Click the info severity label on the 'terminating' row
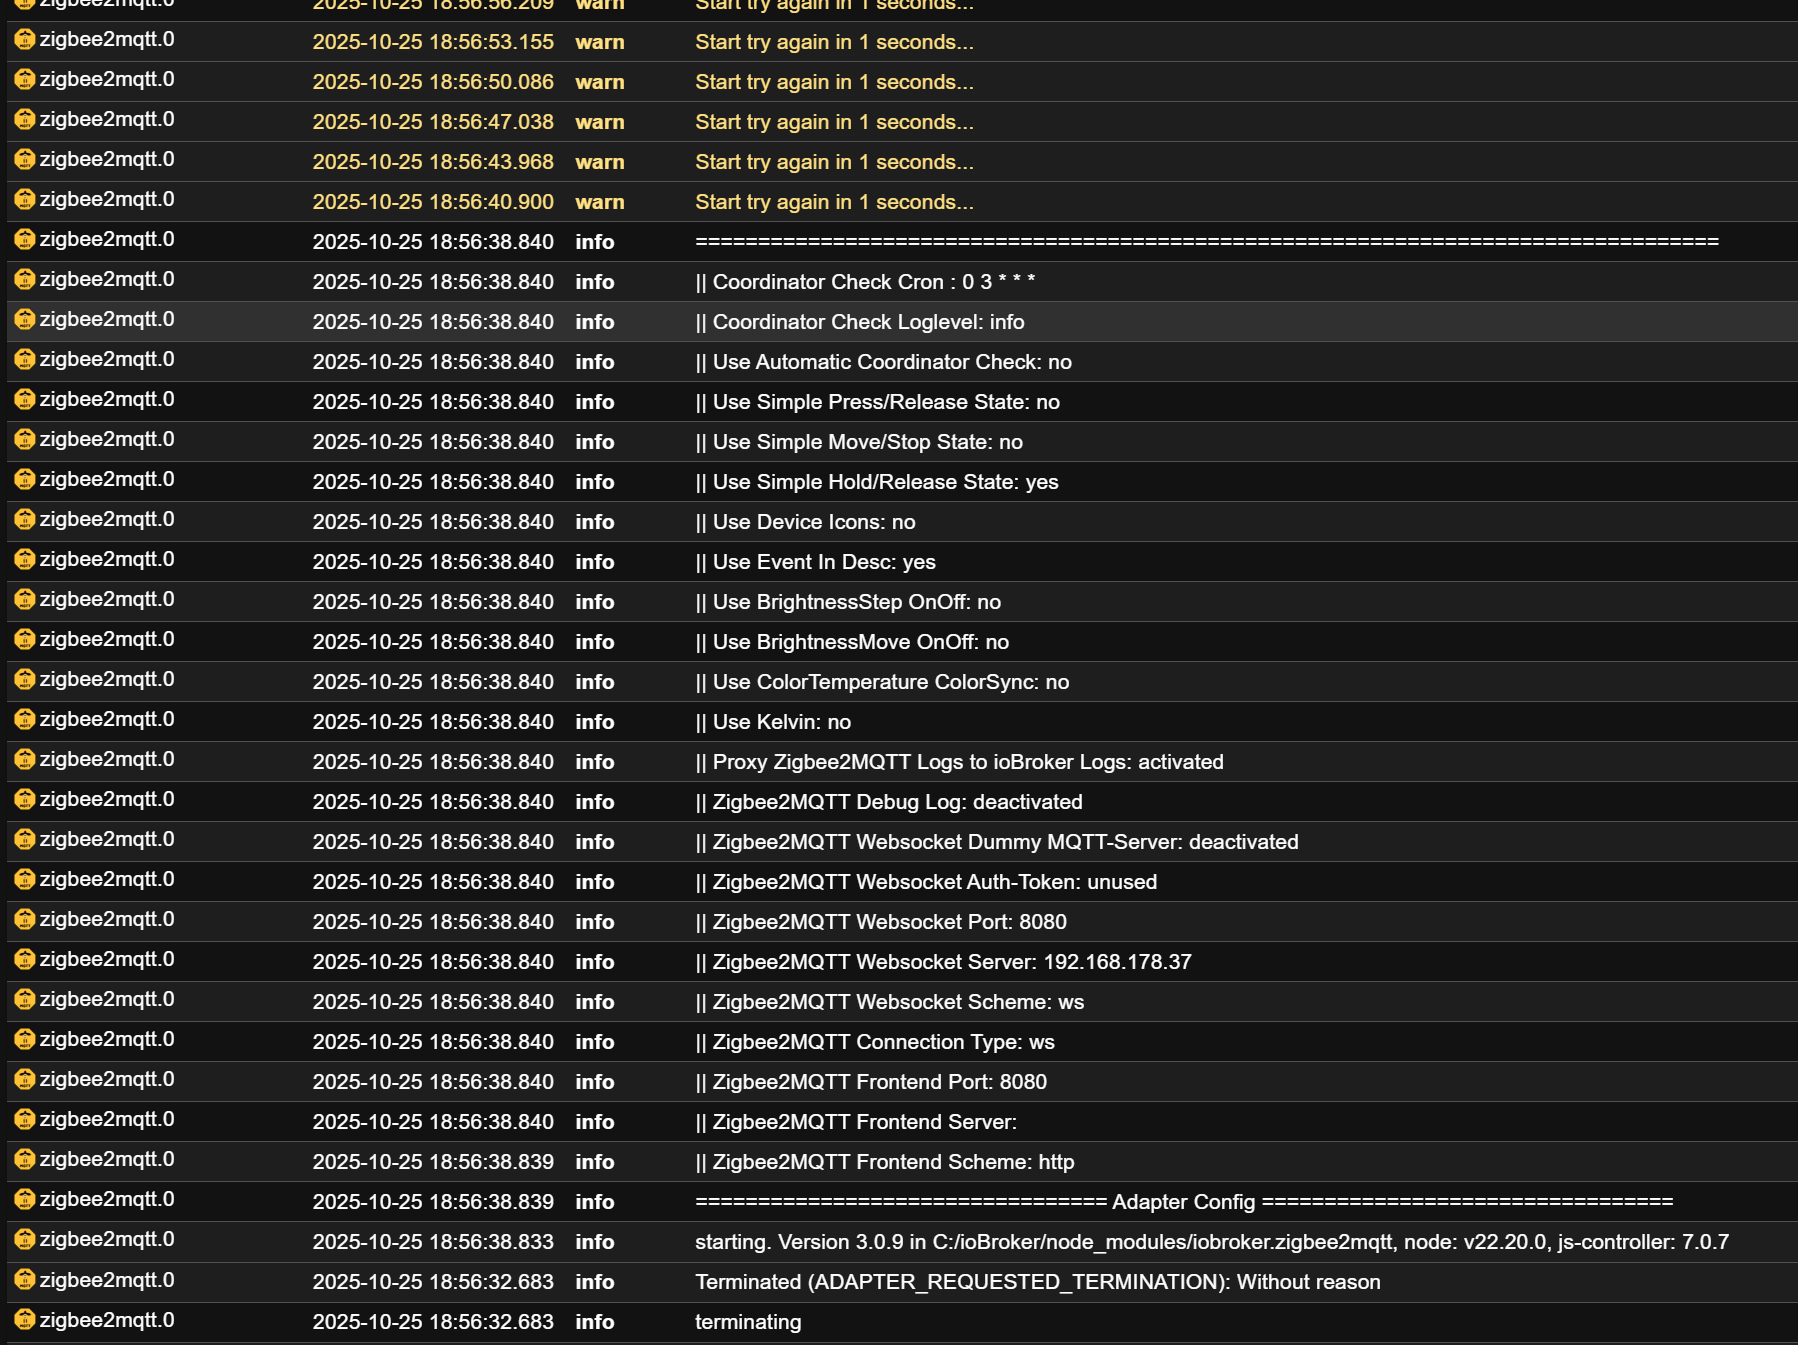 point(595,1321)
